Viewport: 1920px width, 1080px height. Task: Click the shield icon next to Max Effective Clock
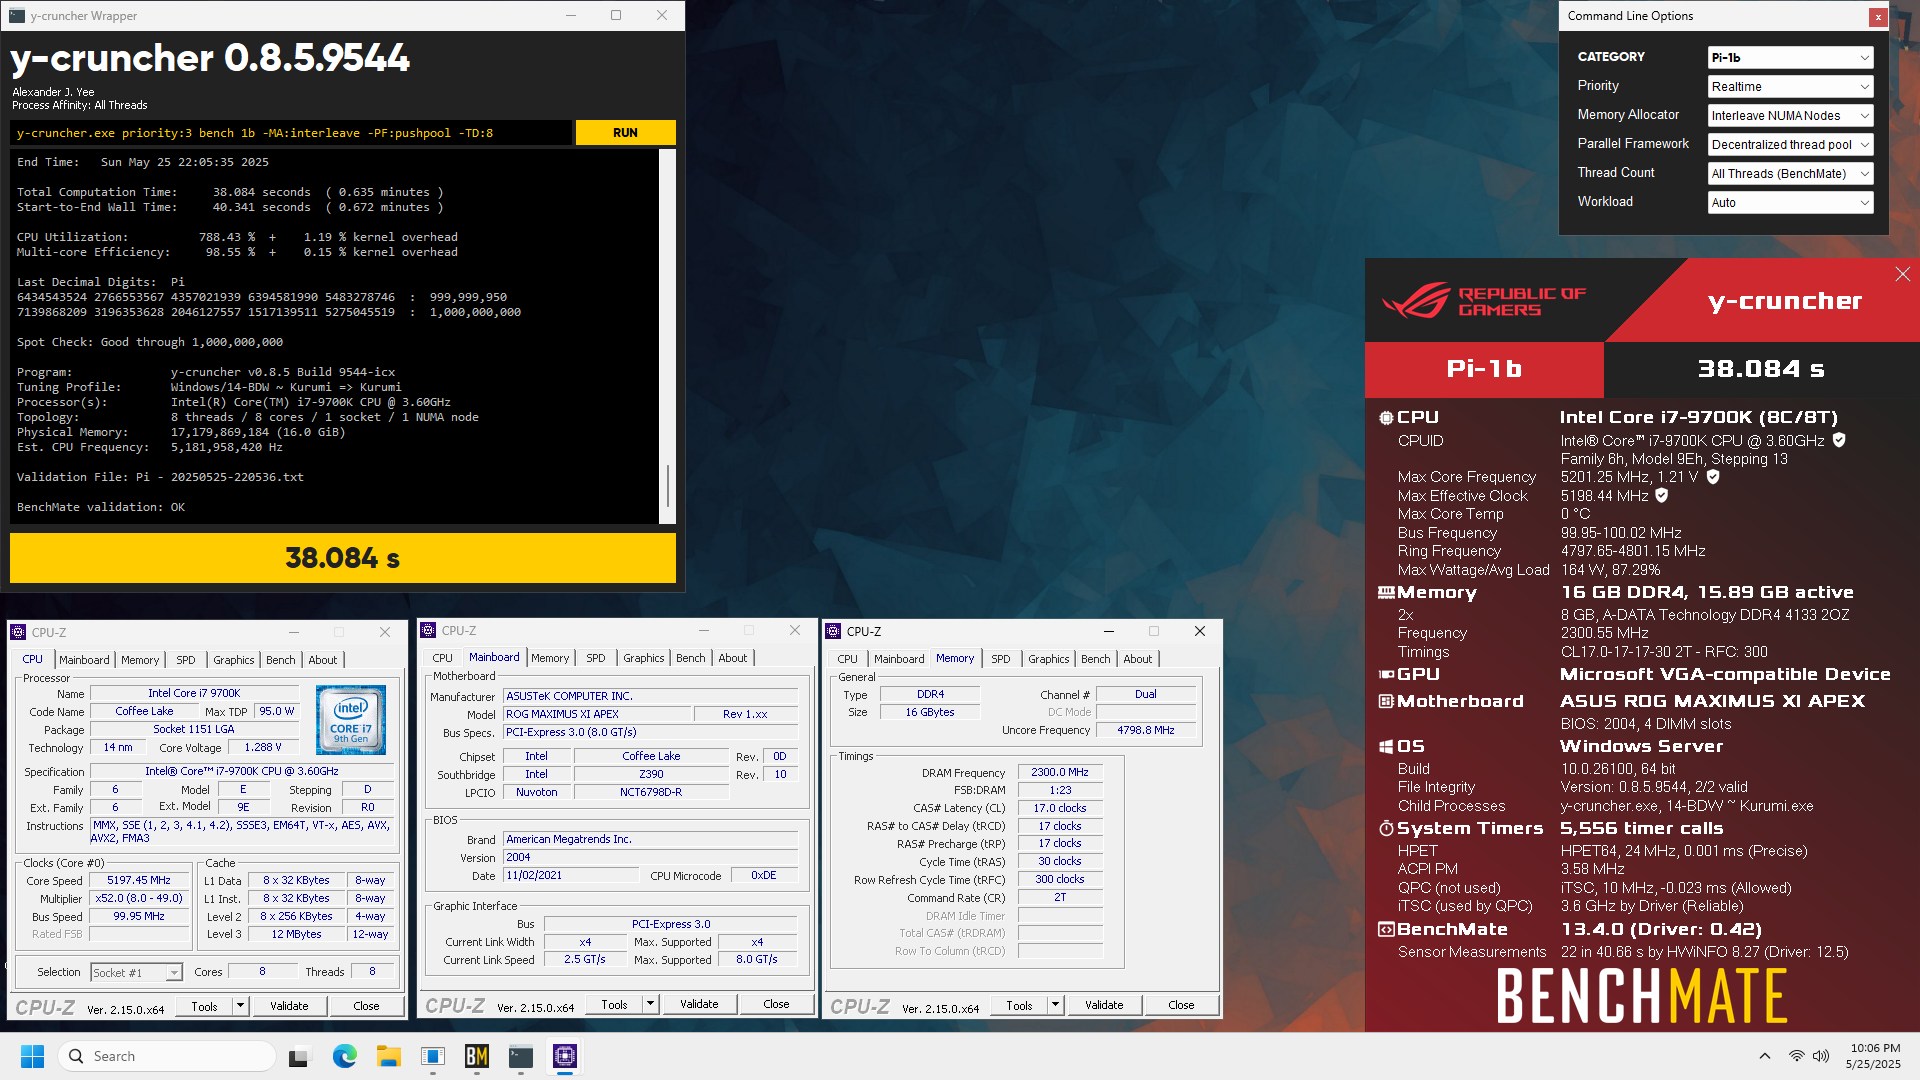click(x=1662, y=495)
